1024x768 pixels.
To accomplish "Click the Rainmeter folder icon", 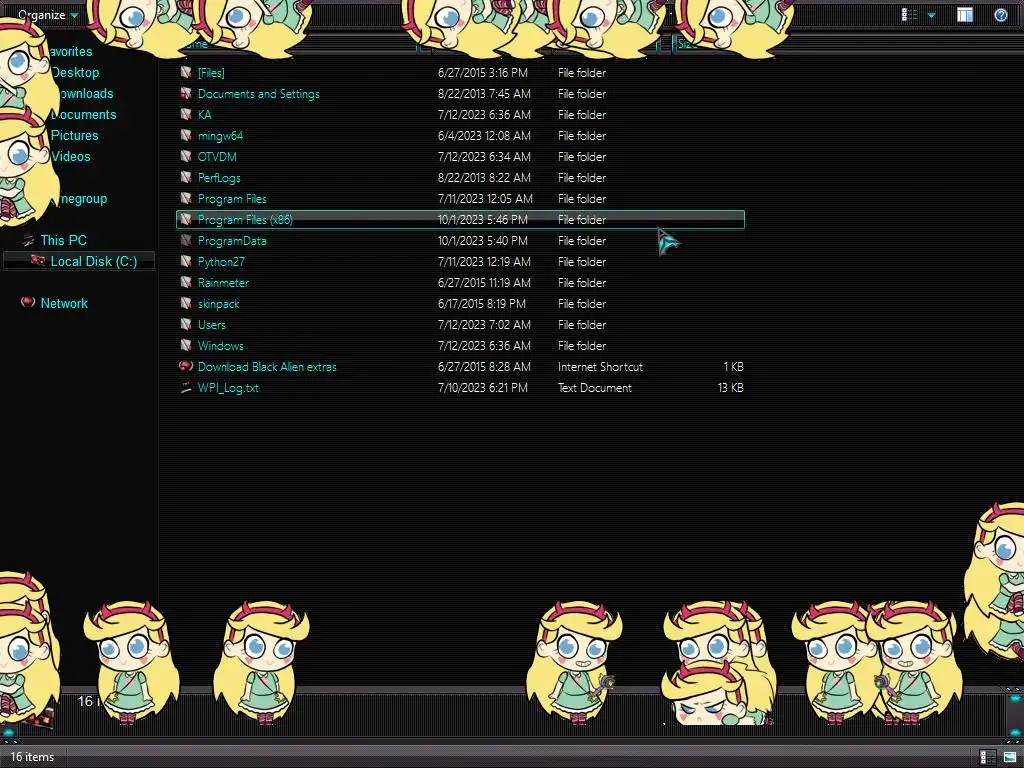I will pos(186,282).
